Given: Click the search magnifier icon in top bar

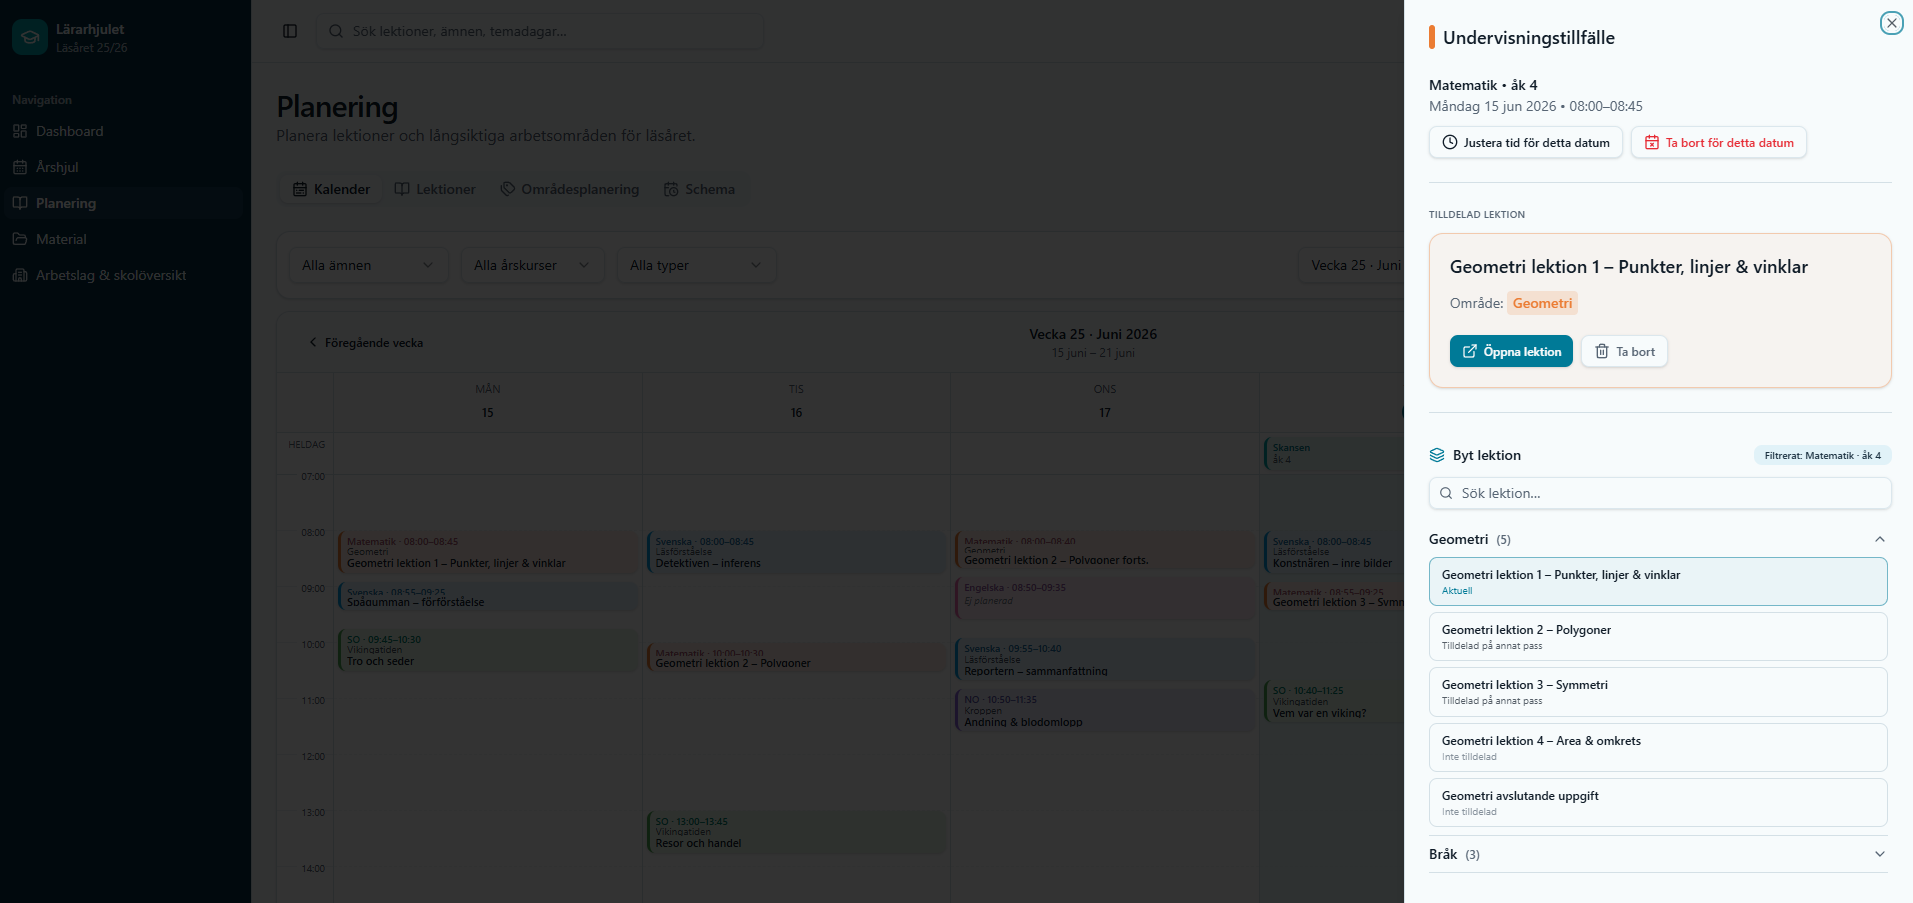Looking at the screenshot, I should 336,31.
